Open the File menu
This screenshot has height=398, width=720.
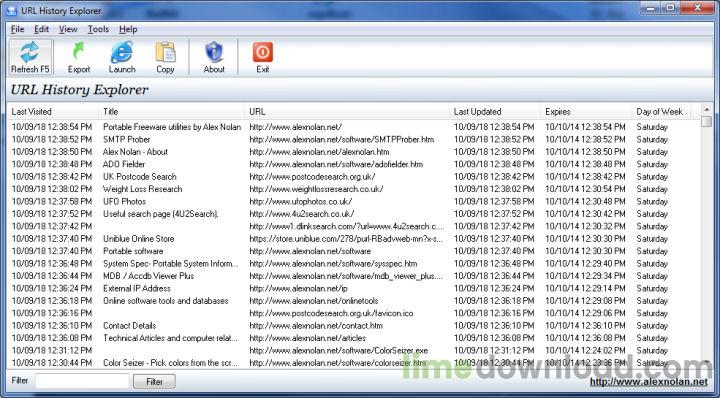[17, 29]
